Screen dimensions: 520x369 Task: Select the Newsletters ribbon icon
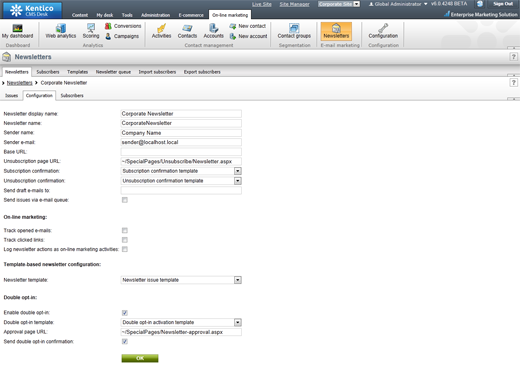click(x=336, y=31)
